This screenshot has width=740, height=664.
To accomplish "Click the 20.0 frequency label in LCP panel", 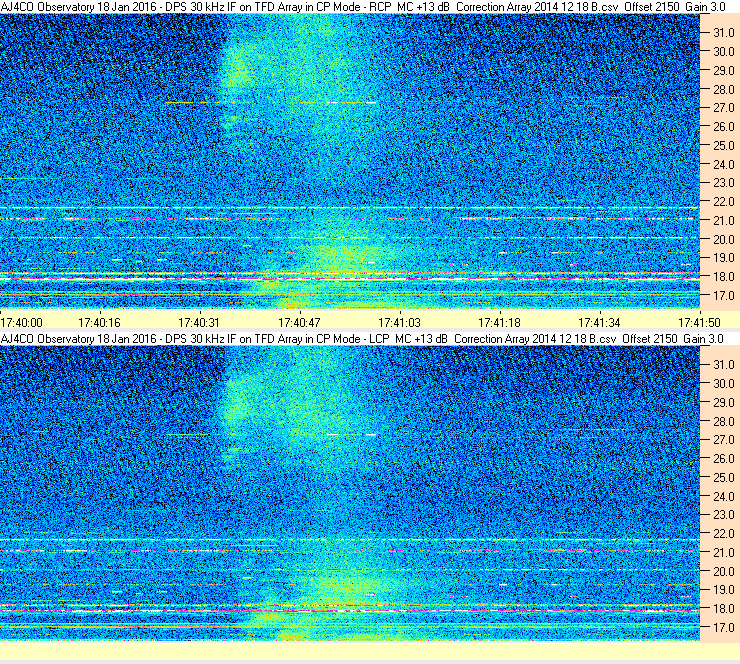I will (x=723, y=572).
